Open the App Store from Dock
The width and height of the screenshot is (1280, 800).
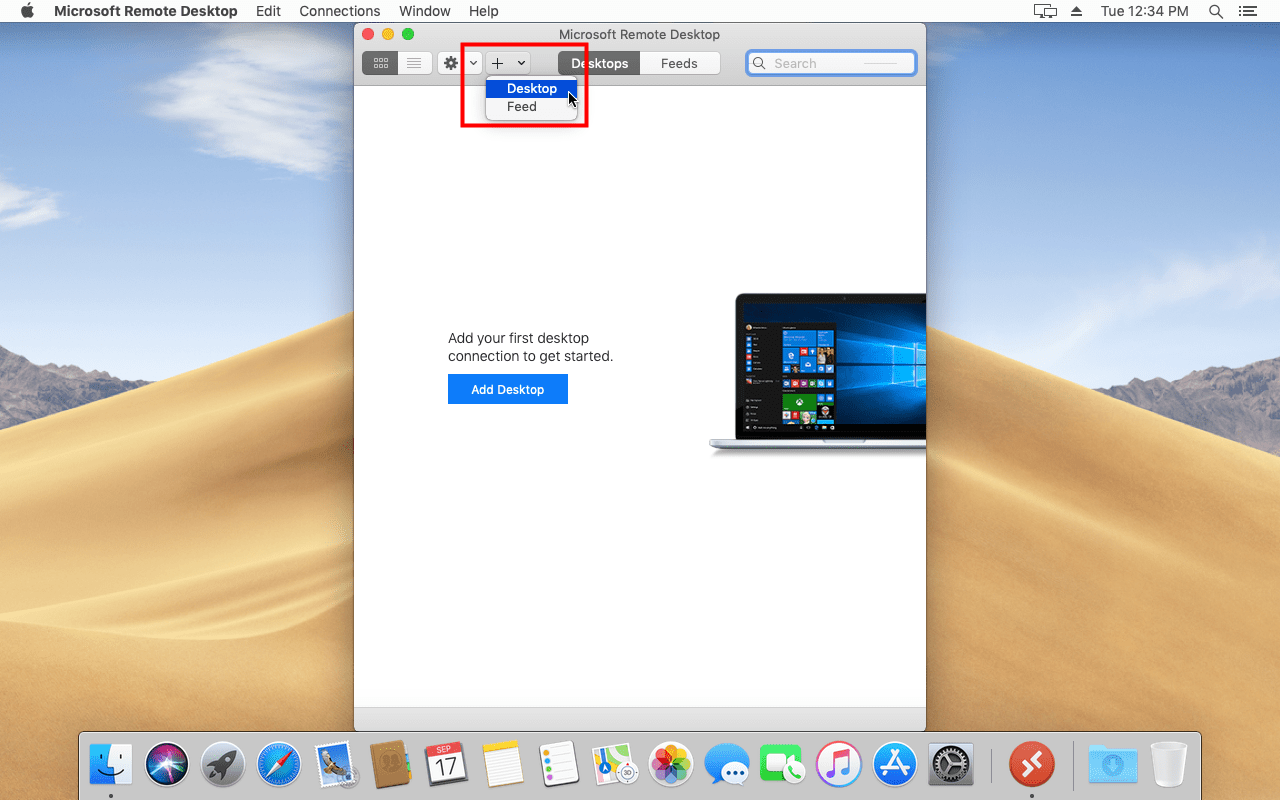(895, 765)
